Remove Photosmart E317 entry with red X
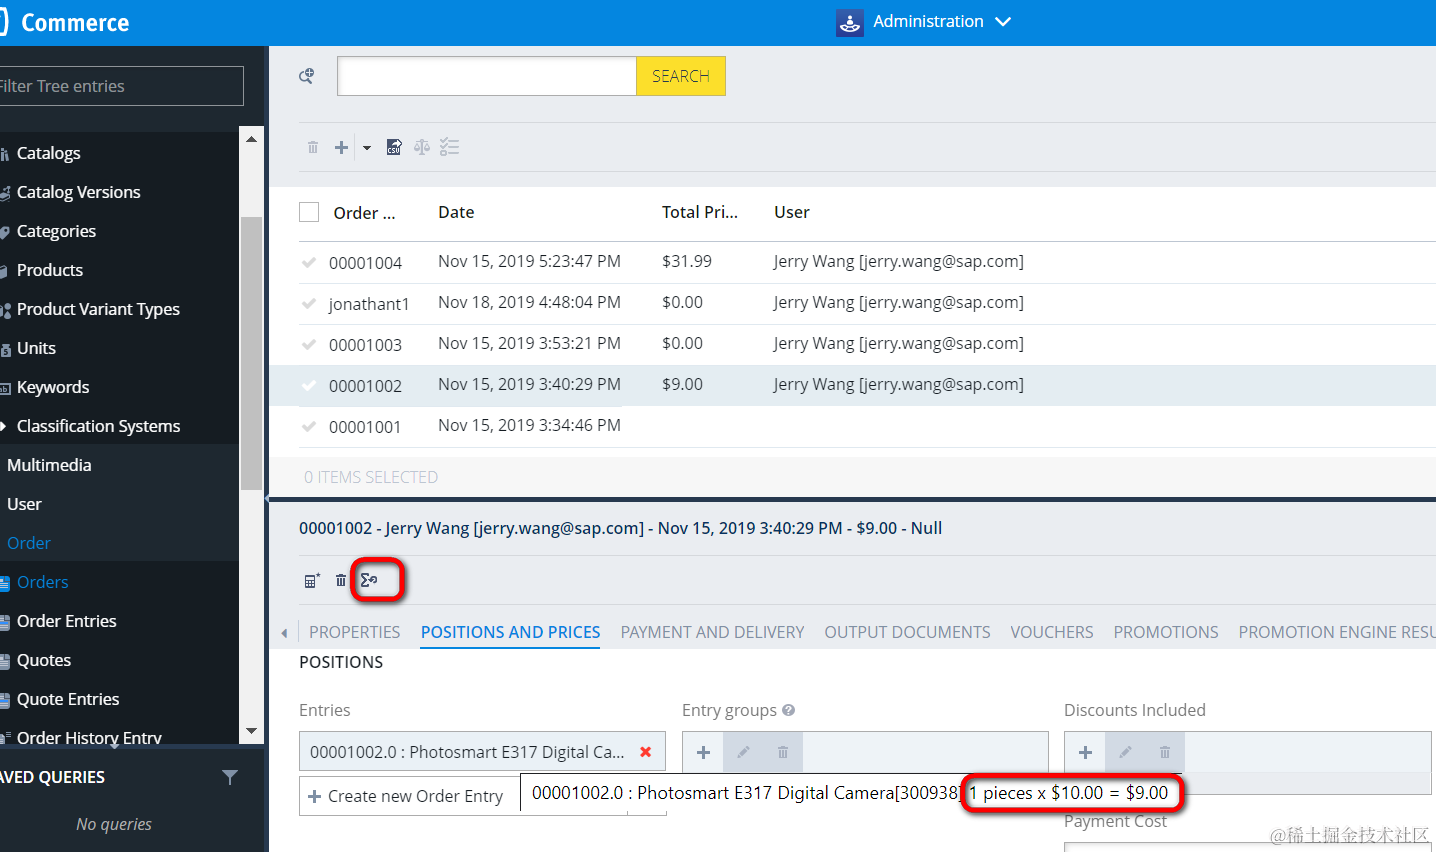 646,752
